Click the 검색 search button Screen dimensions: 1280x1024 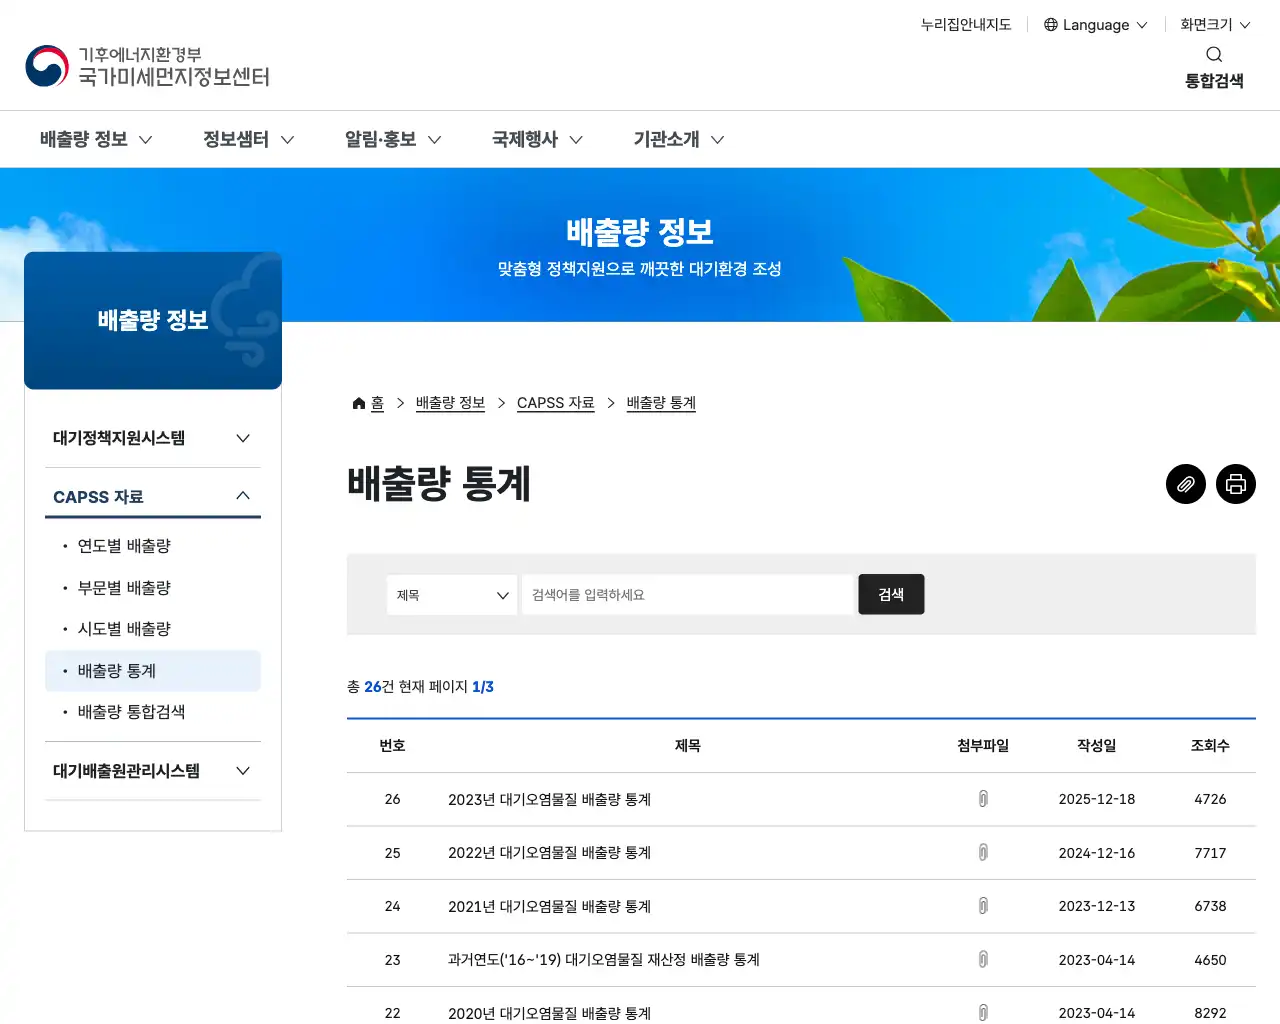point(891,594)
